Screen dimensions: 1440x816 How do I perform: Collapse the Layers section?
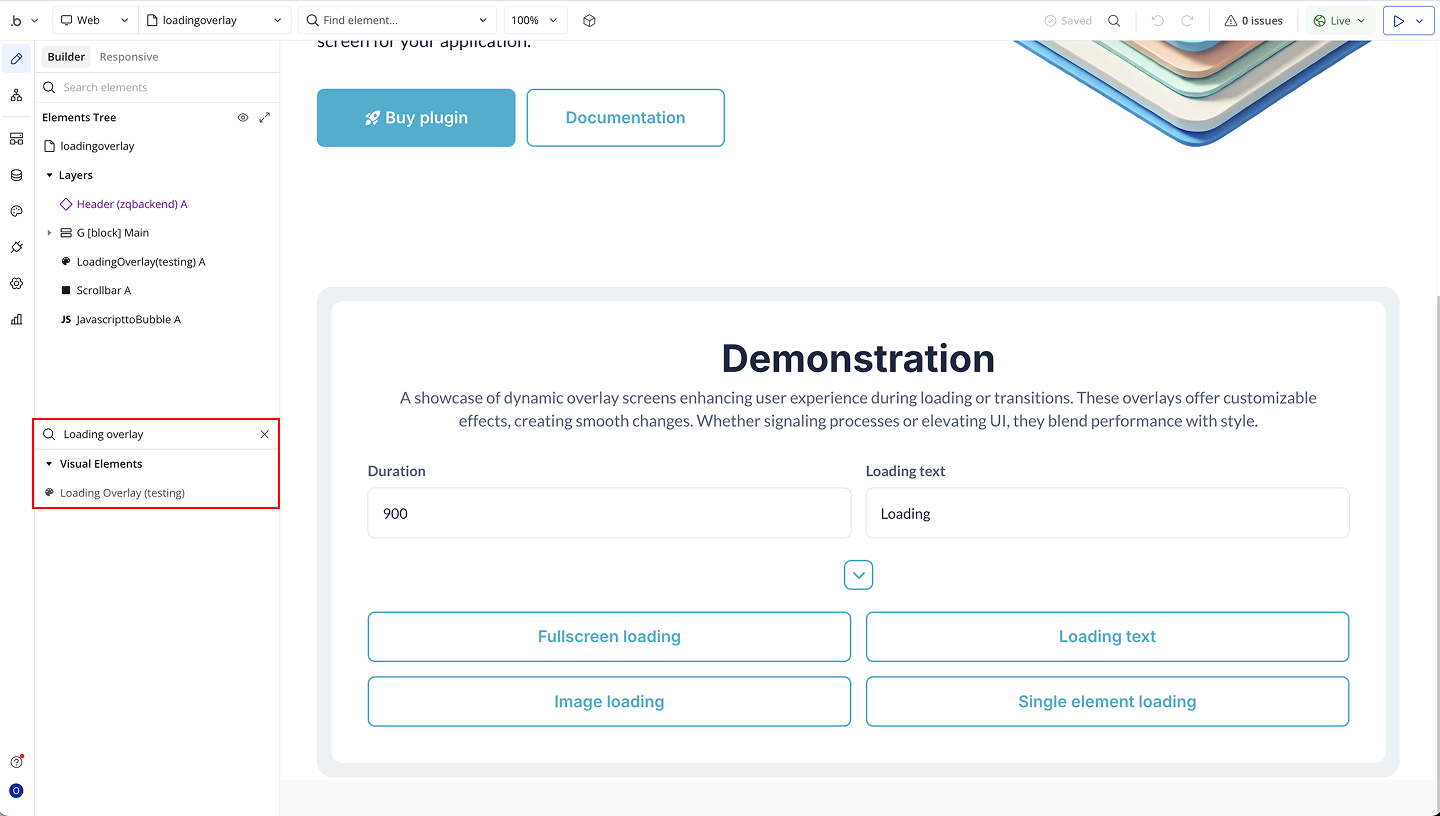pyautogui.click(x=50, y=175)
